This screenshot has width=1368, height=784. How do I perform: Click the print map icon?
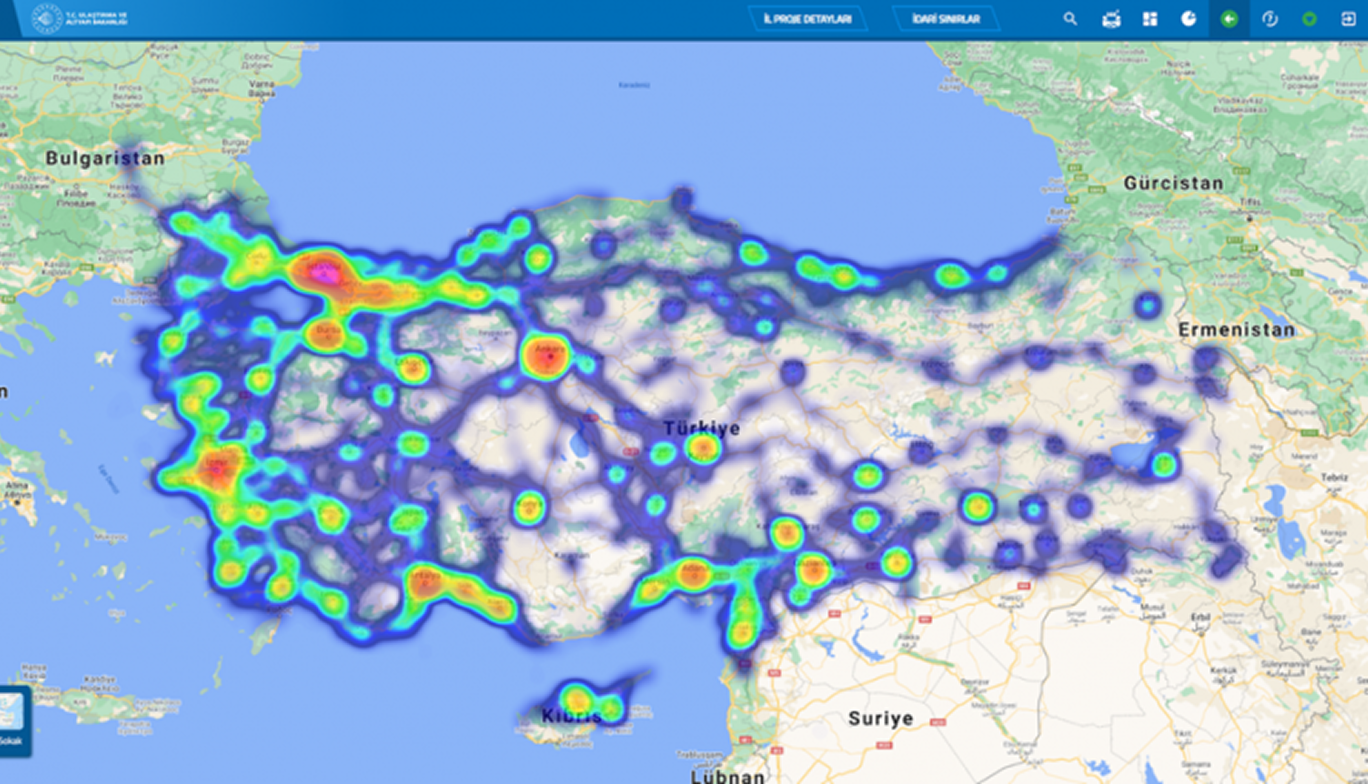[x=1111, y=19]
